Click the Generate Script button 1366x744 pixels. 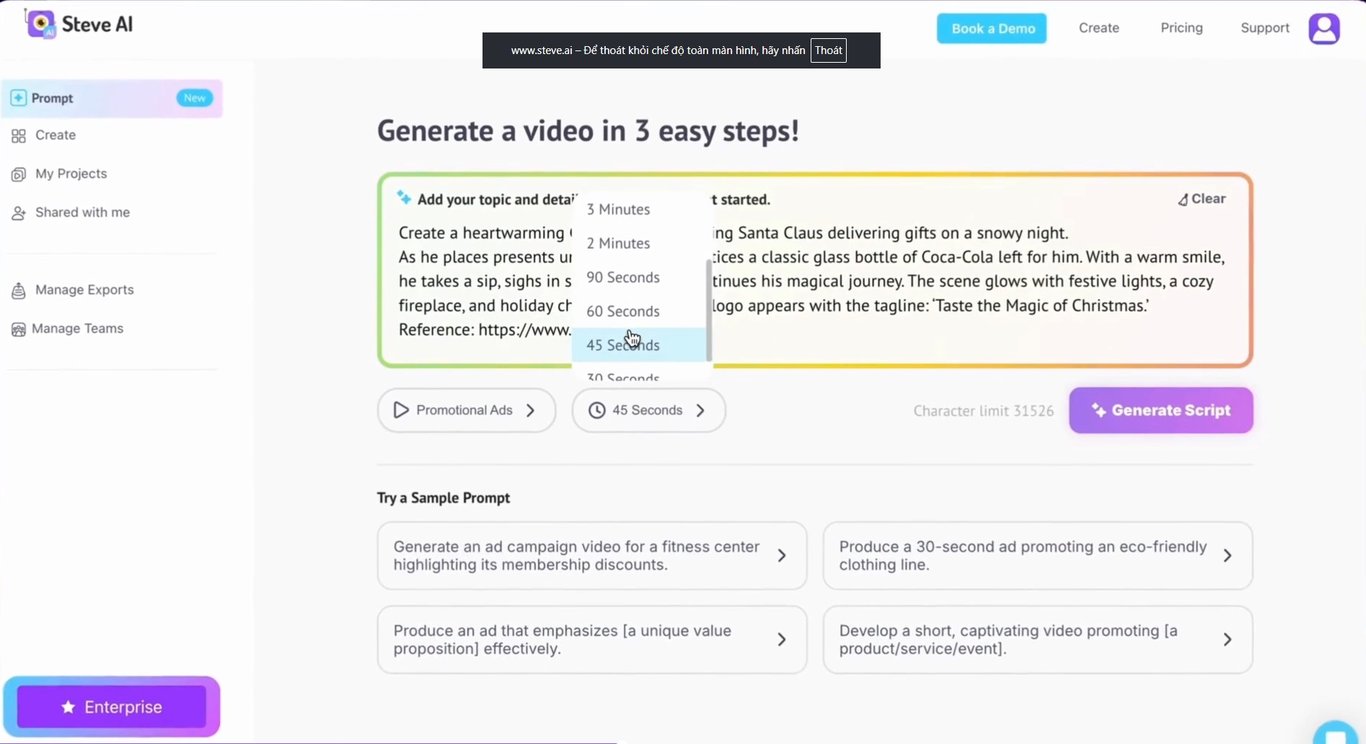[x=1161, y=410]
